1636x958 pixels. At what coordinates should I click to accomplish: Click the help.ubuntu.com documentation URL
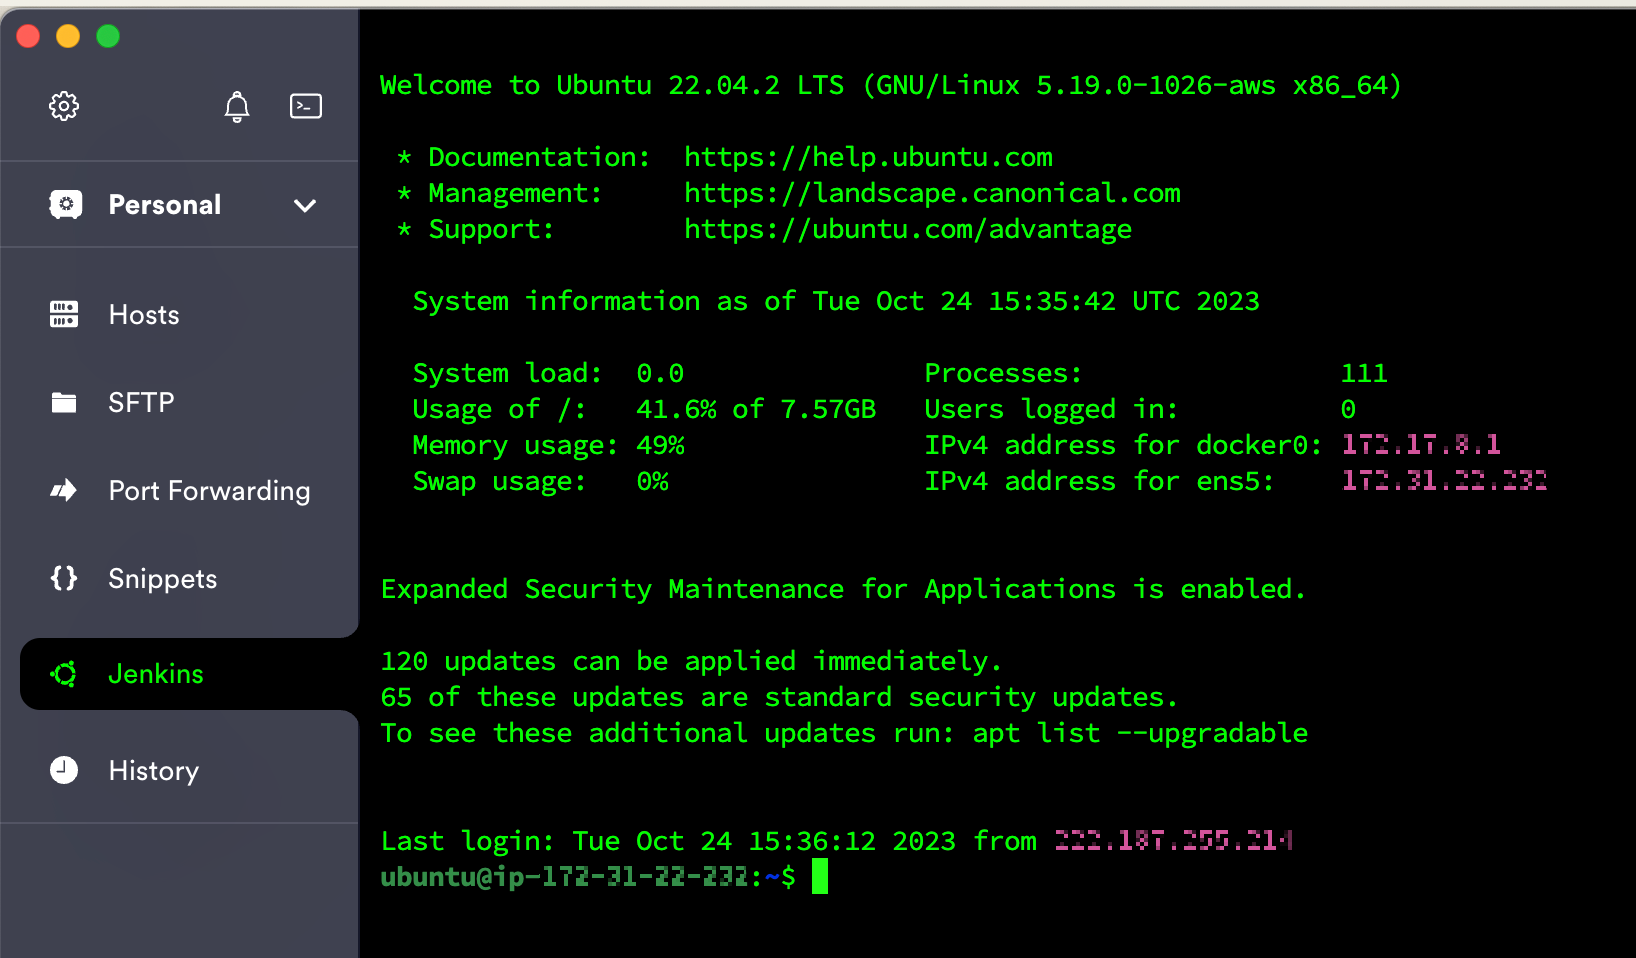[x=868, y=157]
